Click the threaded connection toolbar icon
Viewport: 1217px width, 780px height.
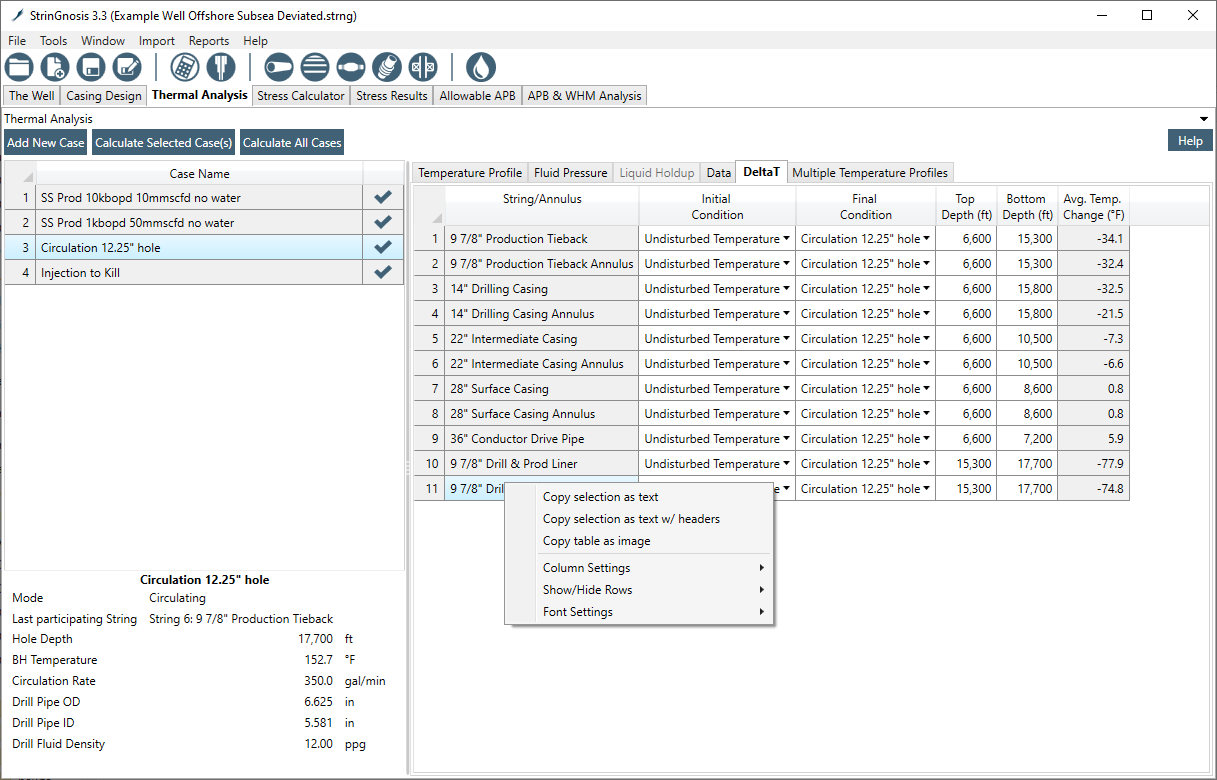coord(387,68)
